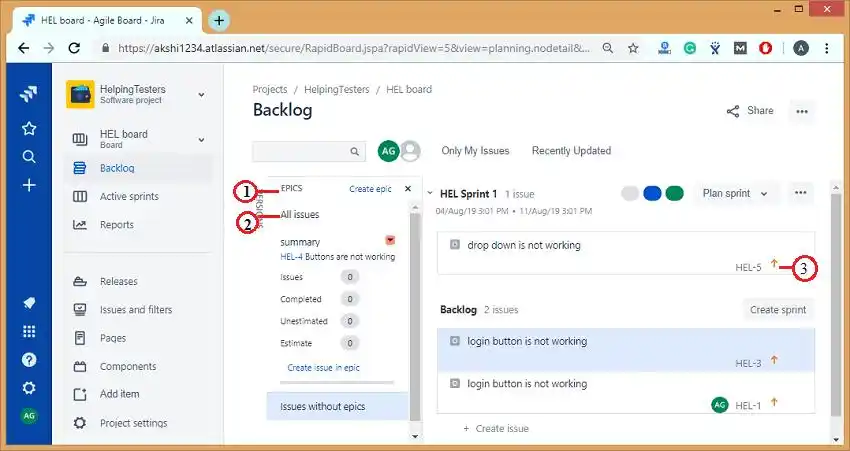Open the app switcher grid icon
The image size is (850, 451).
point(29,332)
